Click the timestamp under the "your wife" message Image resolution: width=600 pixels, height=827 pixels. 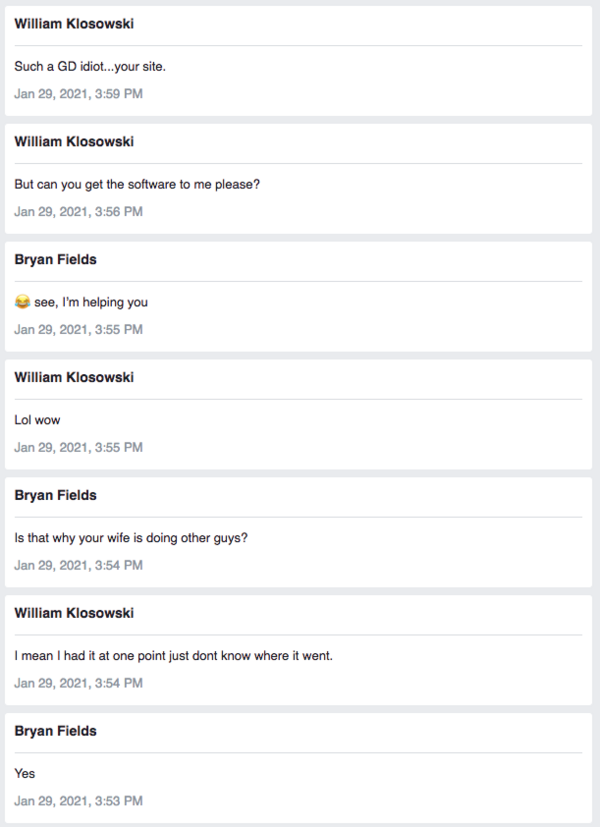(x=78, y=566)
